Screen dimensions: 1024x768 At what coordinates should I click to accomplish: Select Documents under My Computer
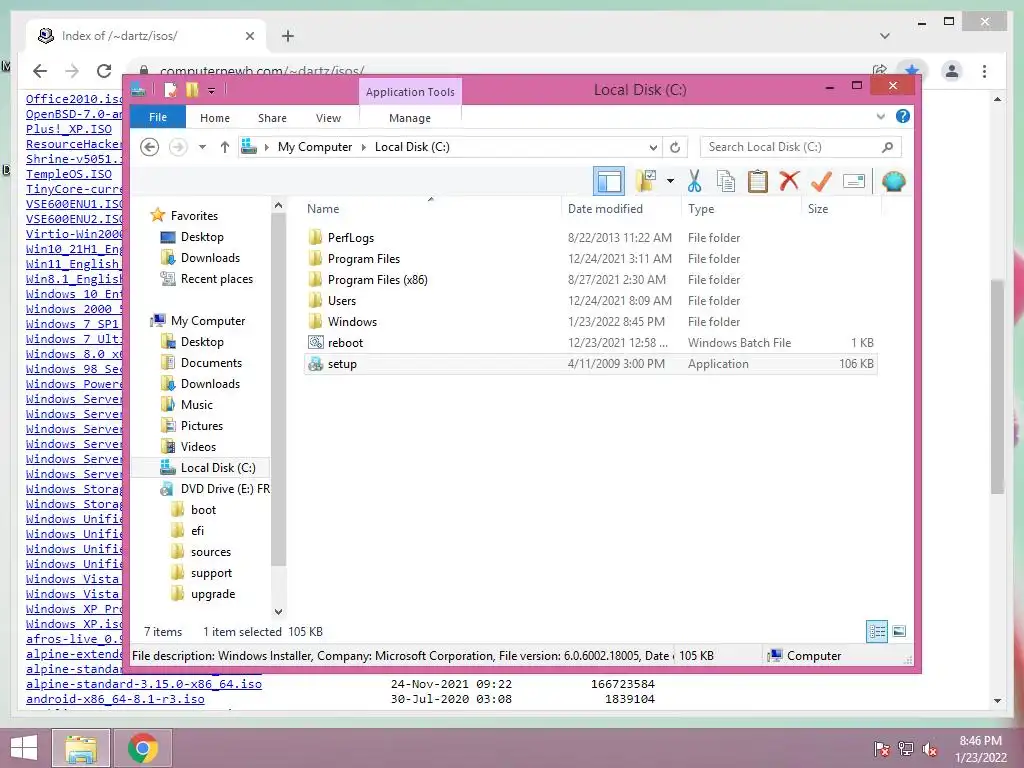pyautogui.click(x=211, y=363)
